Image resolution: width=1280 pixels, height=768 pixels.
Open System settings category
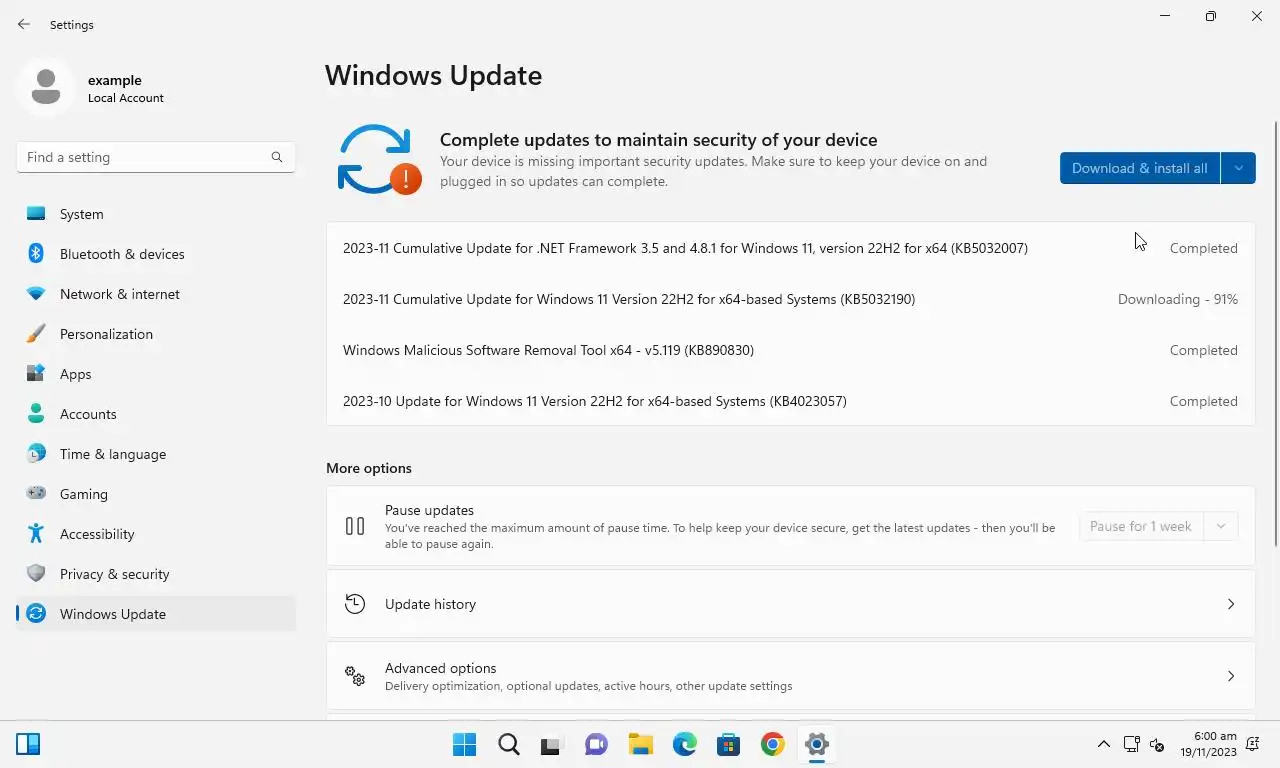(156, 214)
